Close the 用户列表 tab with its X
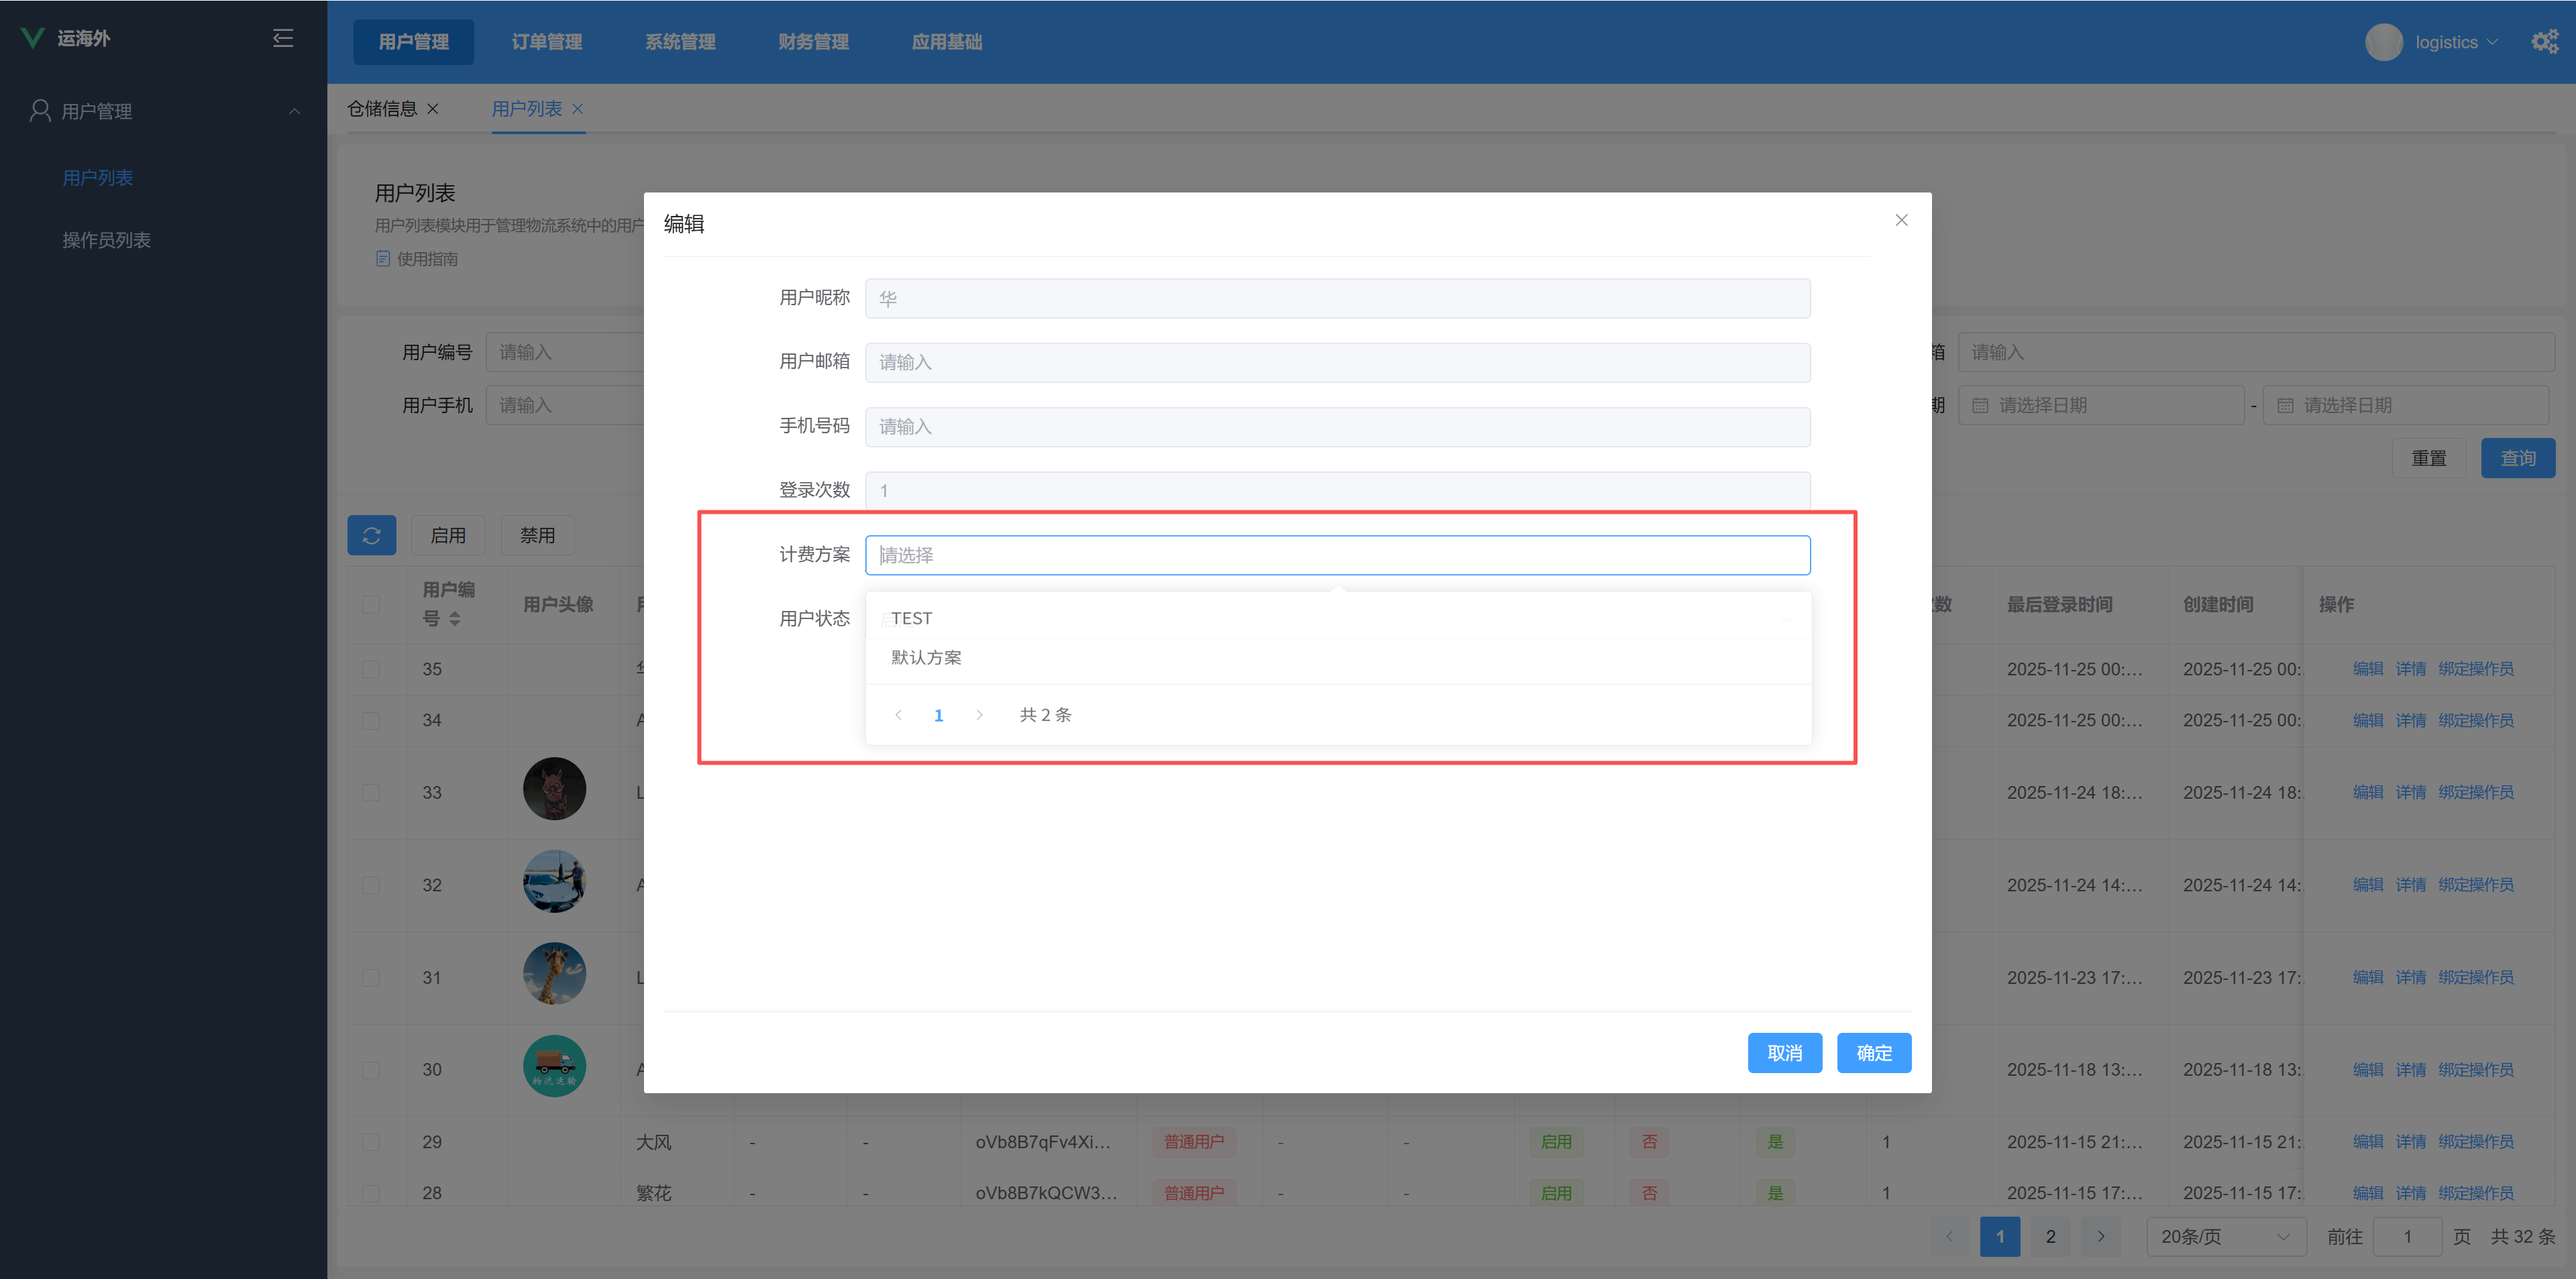This screenshot has width=2576, height=1279. [577, 109]
